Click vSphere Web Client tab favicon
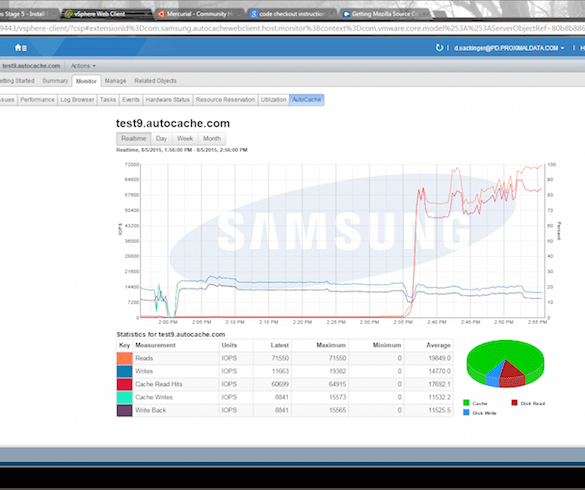 tap(68, 14)
